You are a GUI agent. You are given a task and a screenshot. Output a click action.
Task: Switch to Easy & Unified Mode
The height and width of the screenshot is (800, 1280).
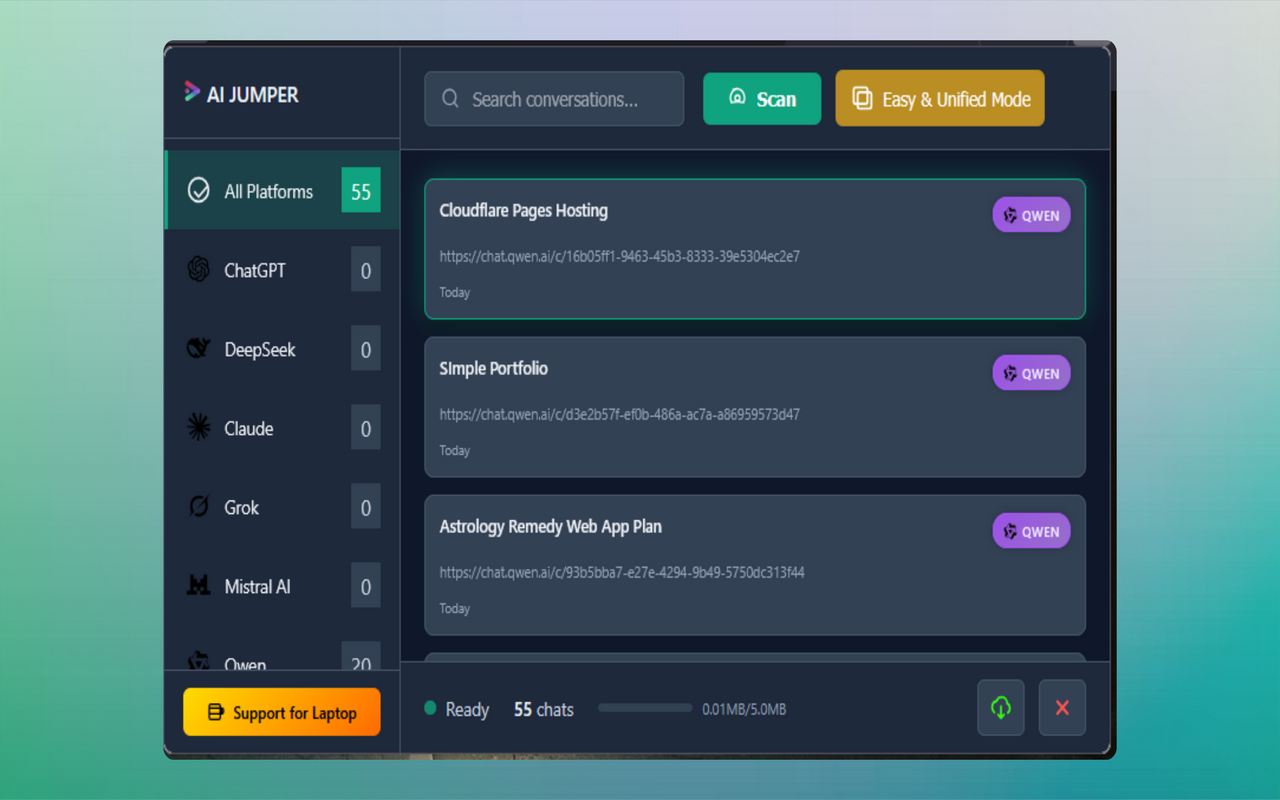[940, 98]
